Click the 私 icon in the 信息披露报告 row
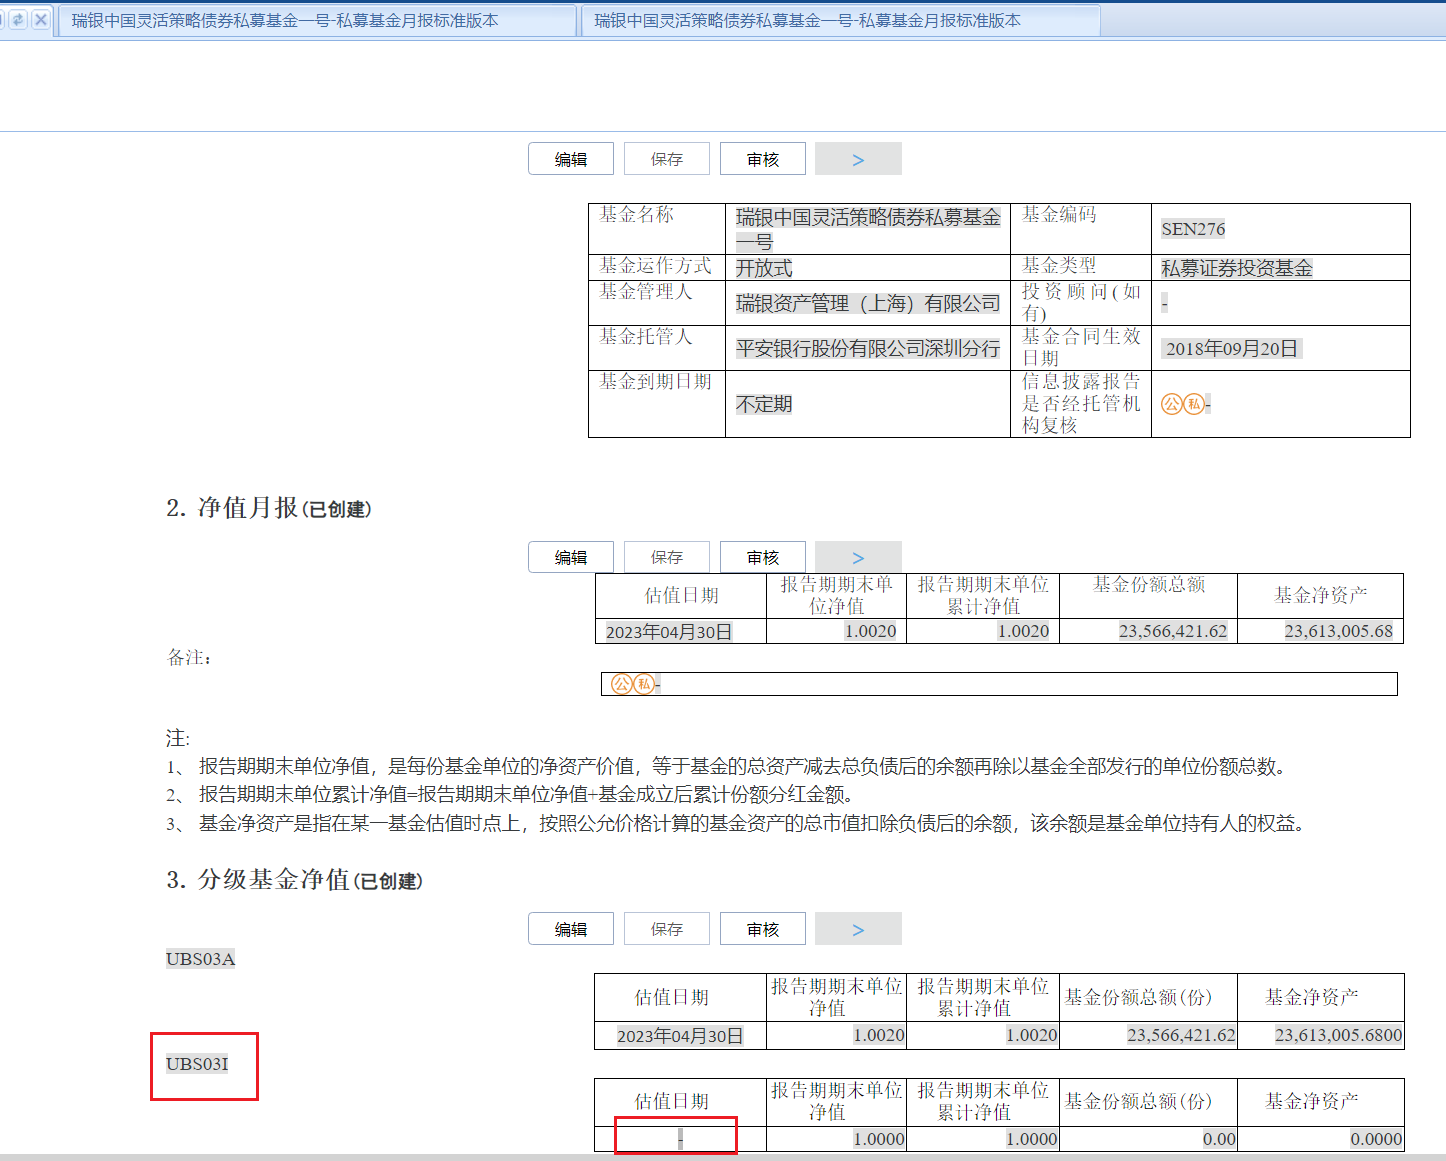Screen dimensions: 1446x1161 point(1194,404)
